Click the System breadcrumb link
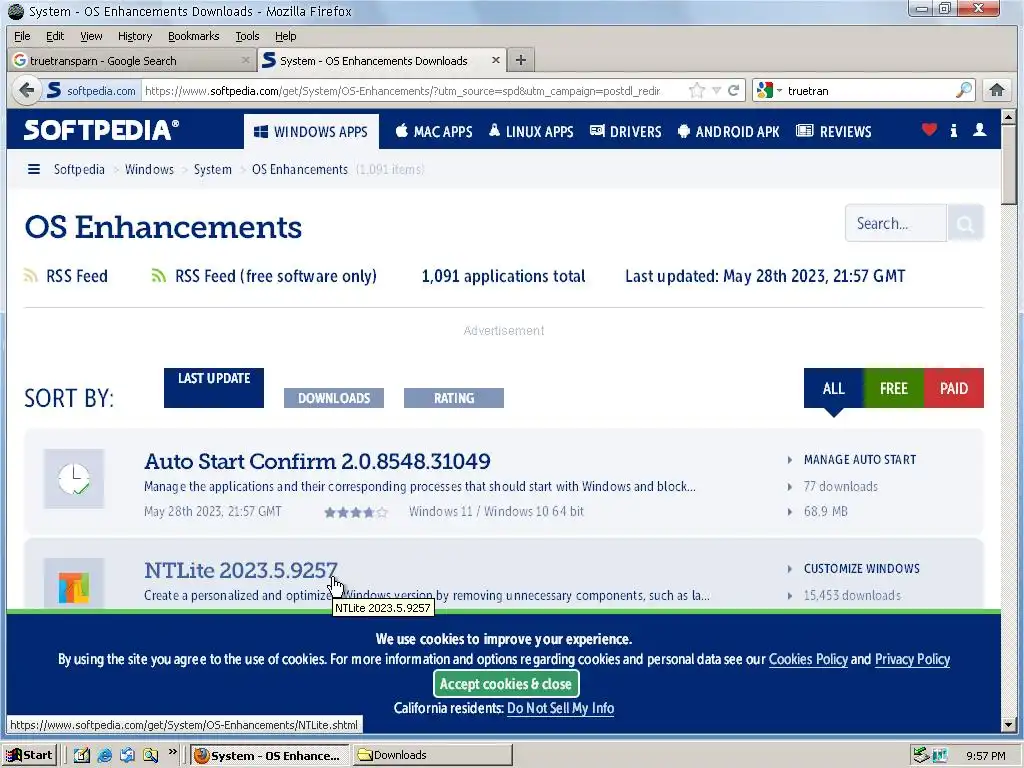This screenshot has width=1024, height=768. [213, 169]
